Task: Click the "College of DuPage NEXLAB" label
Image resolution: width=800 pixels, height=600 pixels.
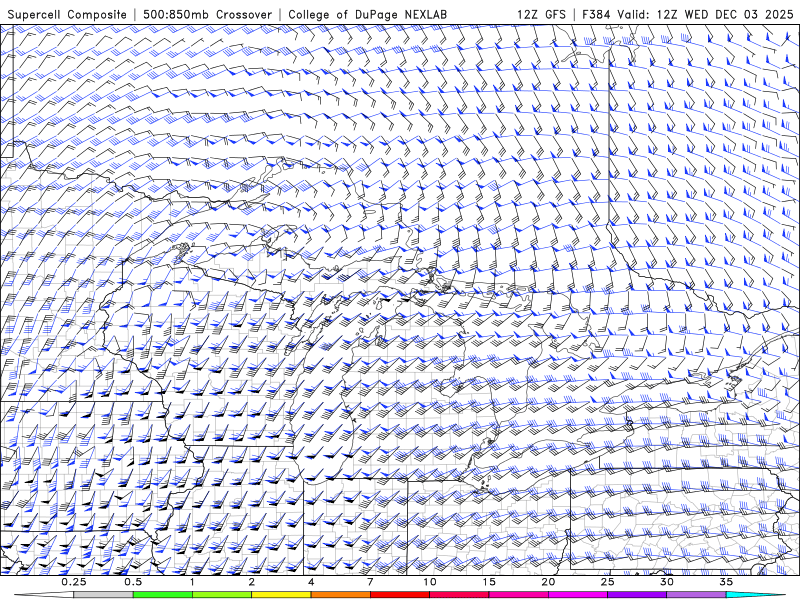Action: (x=367, y=14)
